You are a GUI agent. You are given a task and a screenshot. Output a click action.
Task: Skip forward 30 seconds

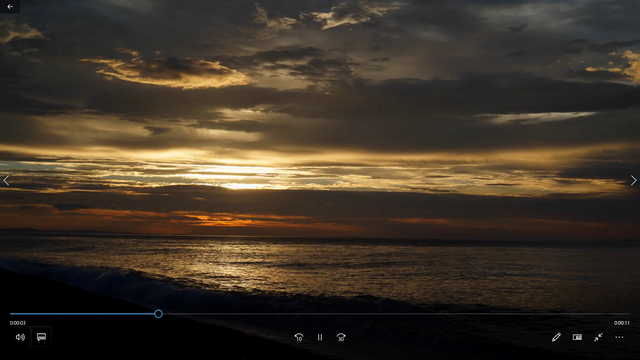pyautogui.click(x=341, y=337)
